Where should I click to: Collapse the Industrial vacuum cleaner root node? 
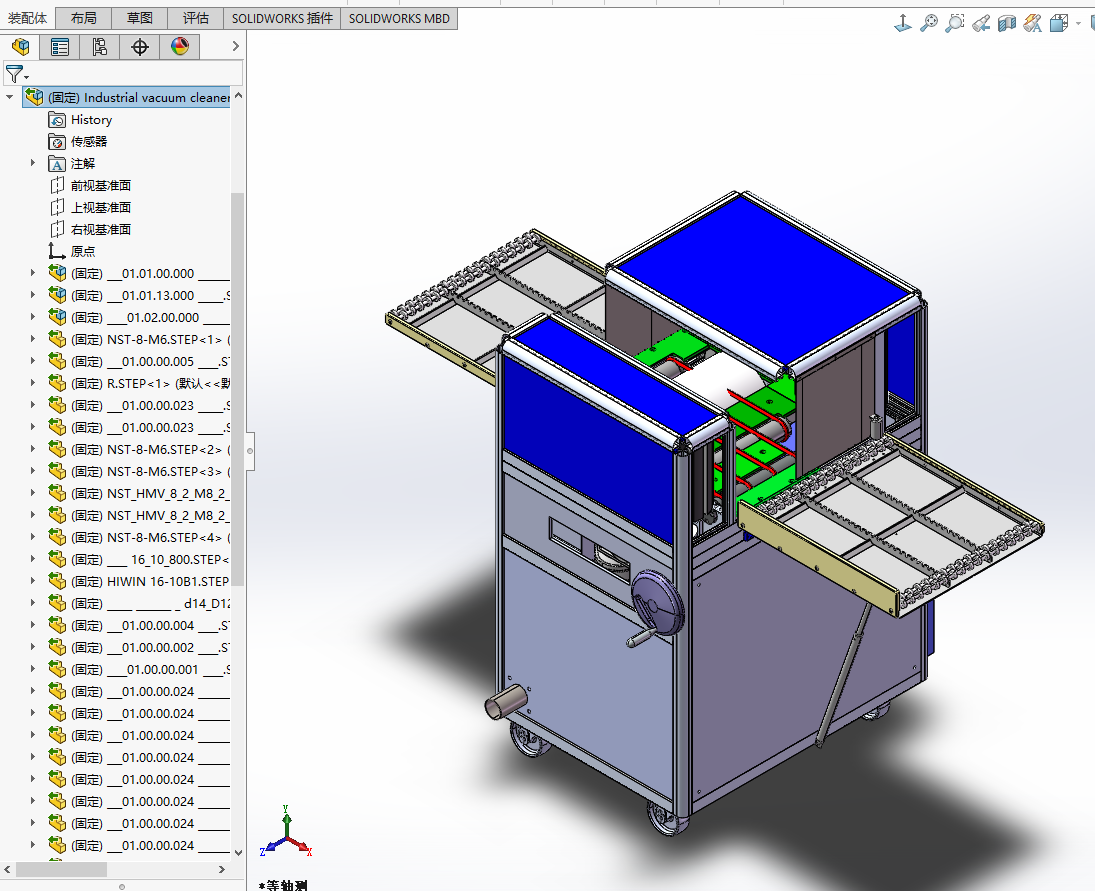pyautogui.click(x=11, y=97)
